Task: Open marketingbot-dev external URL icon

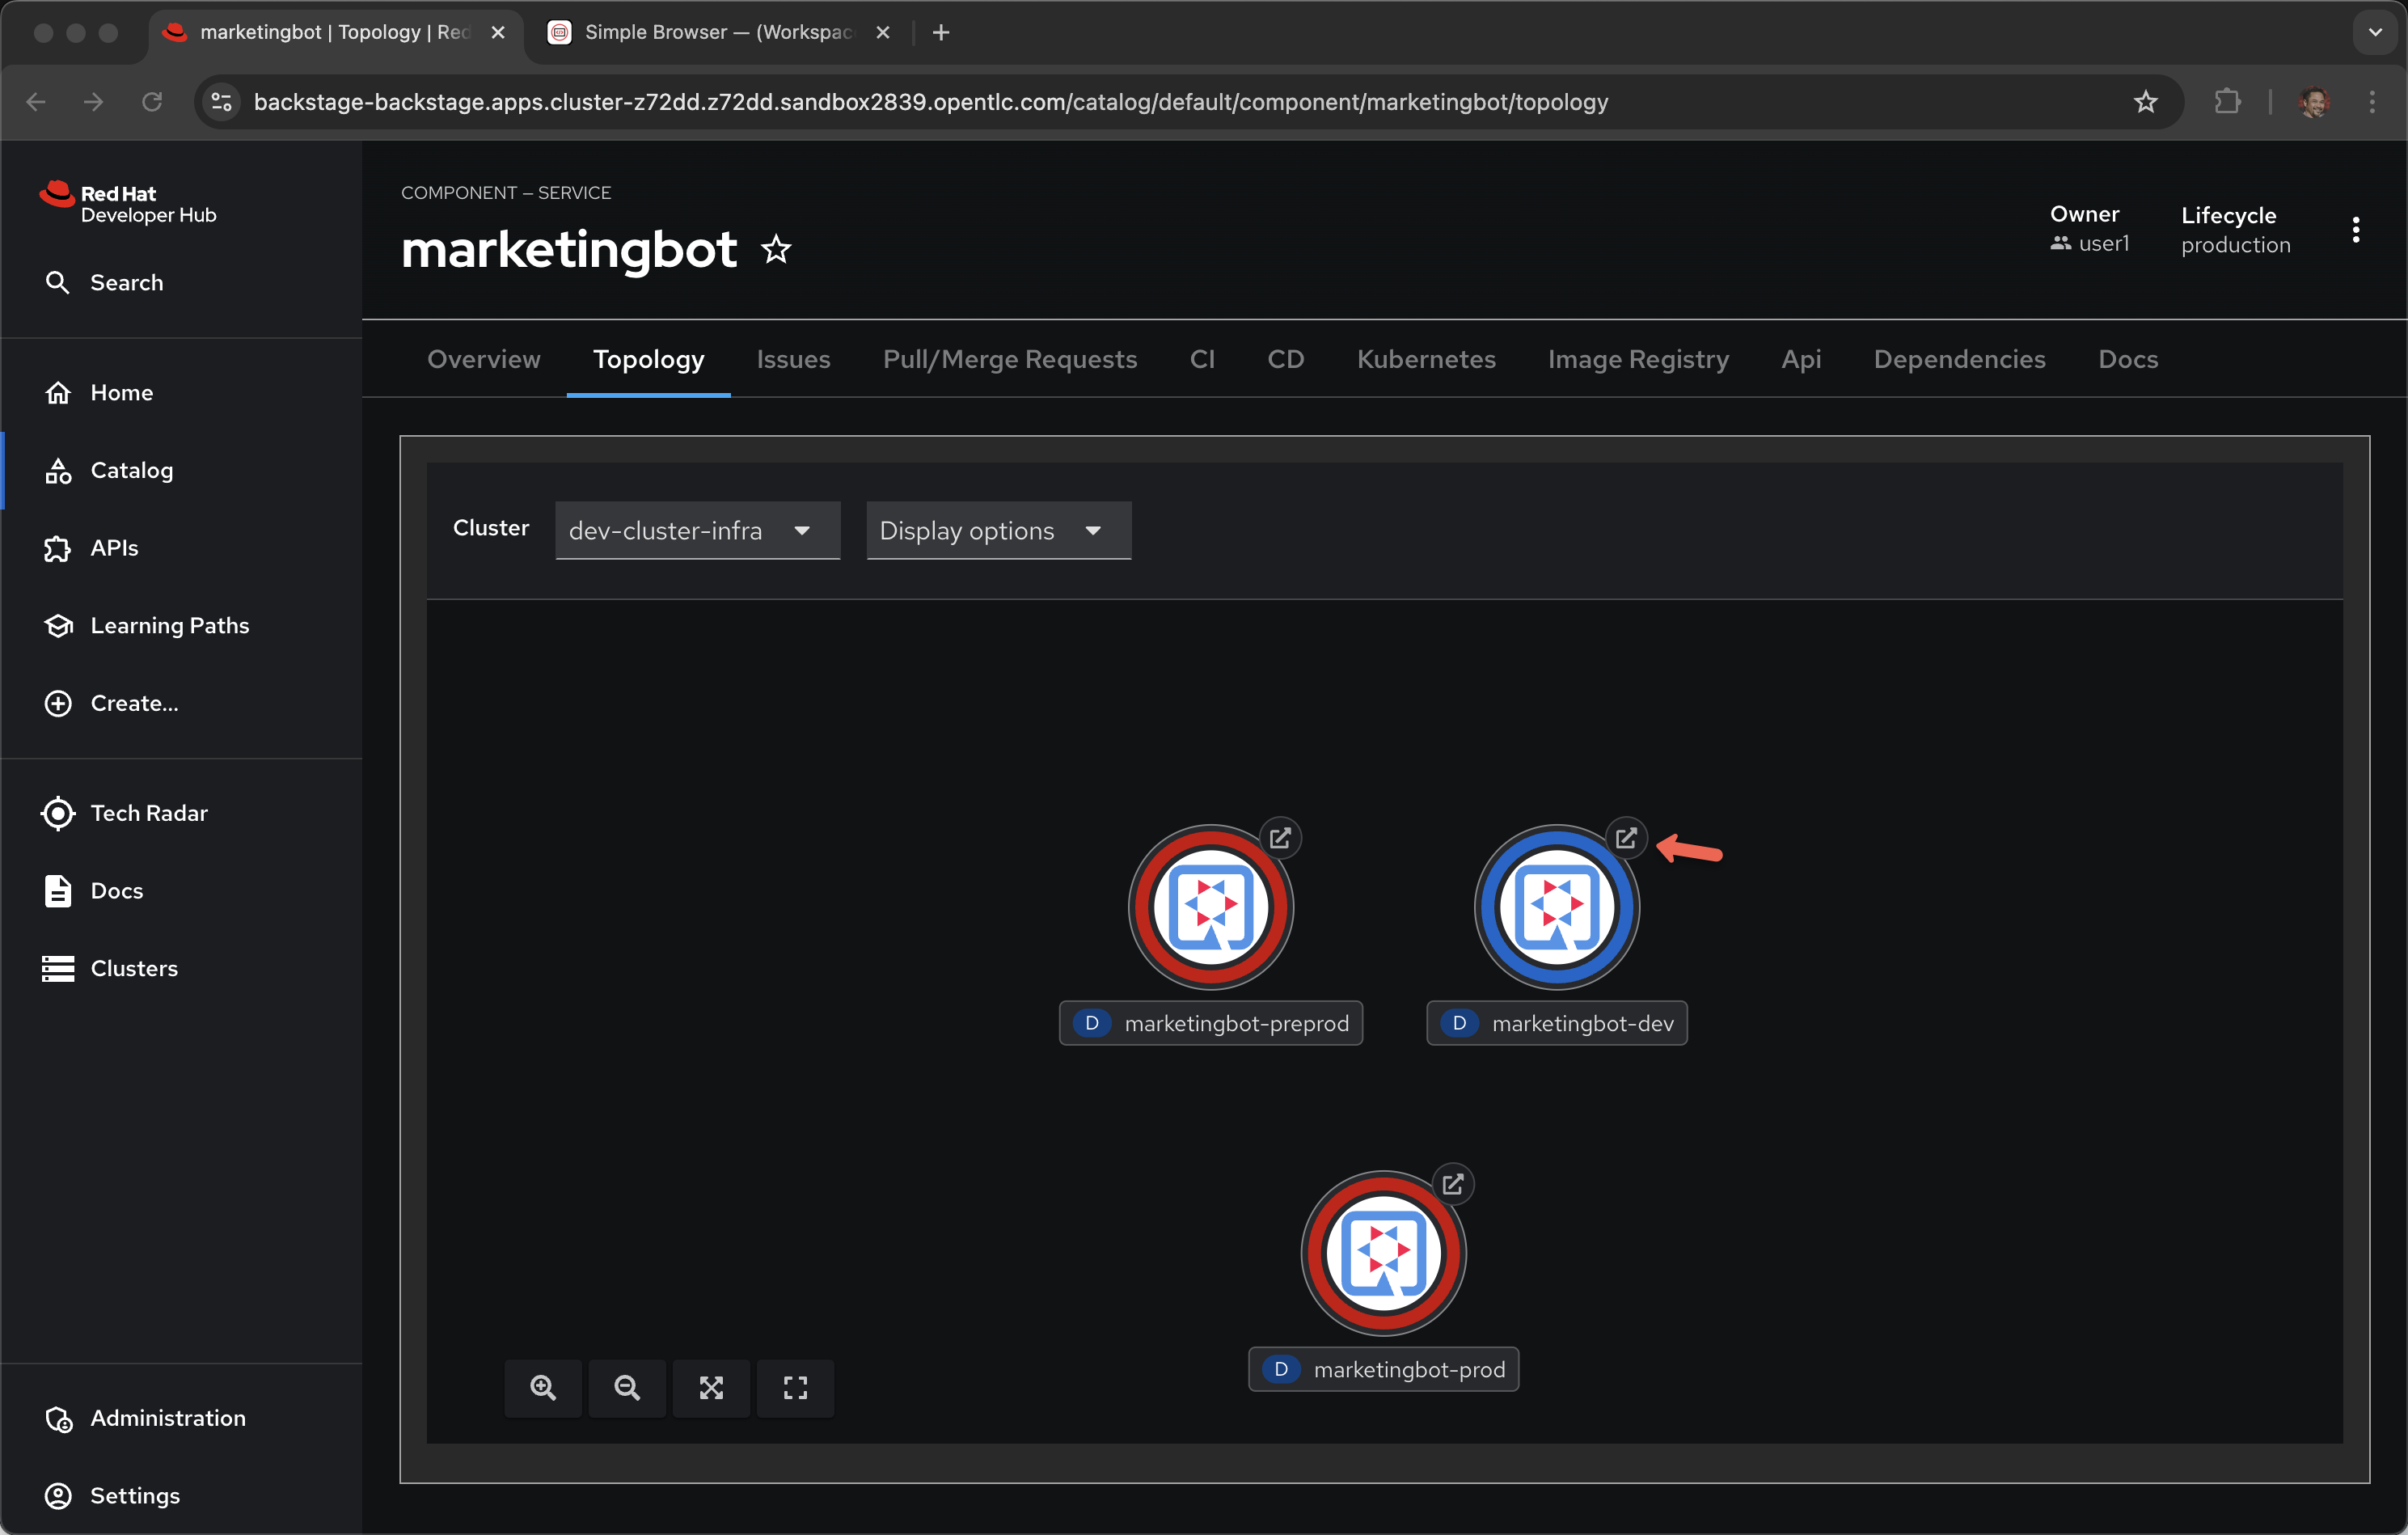Action: click(x=1626, y=837)
